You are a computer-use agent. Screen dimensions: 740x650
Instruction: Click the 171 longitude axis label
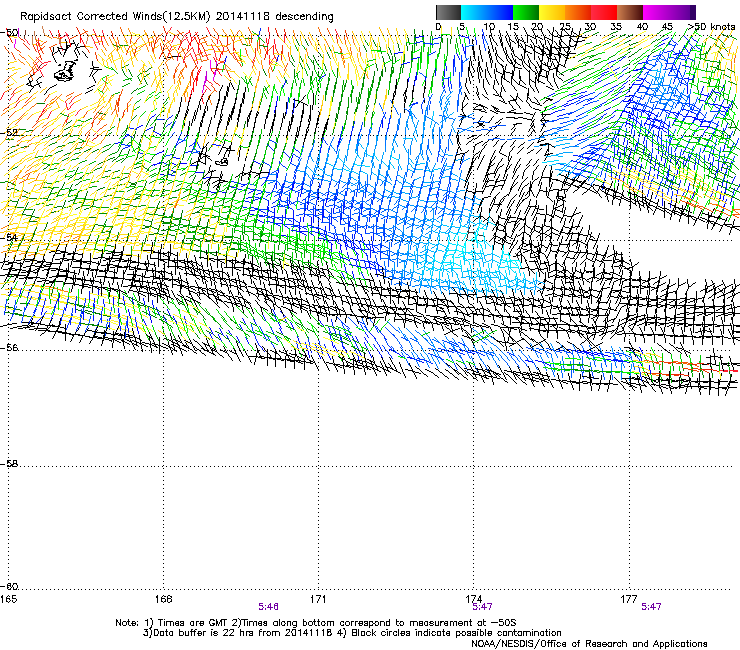(x=318, y=599)
